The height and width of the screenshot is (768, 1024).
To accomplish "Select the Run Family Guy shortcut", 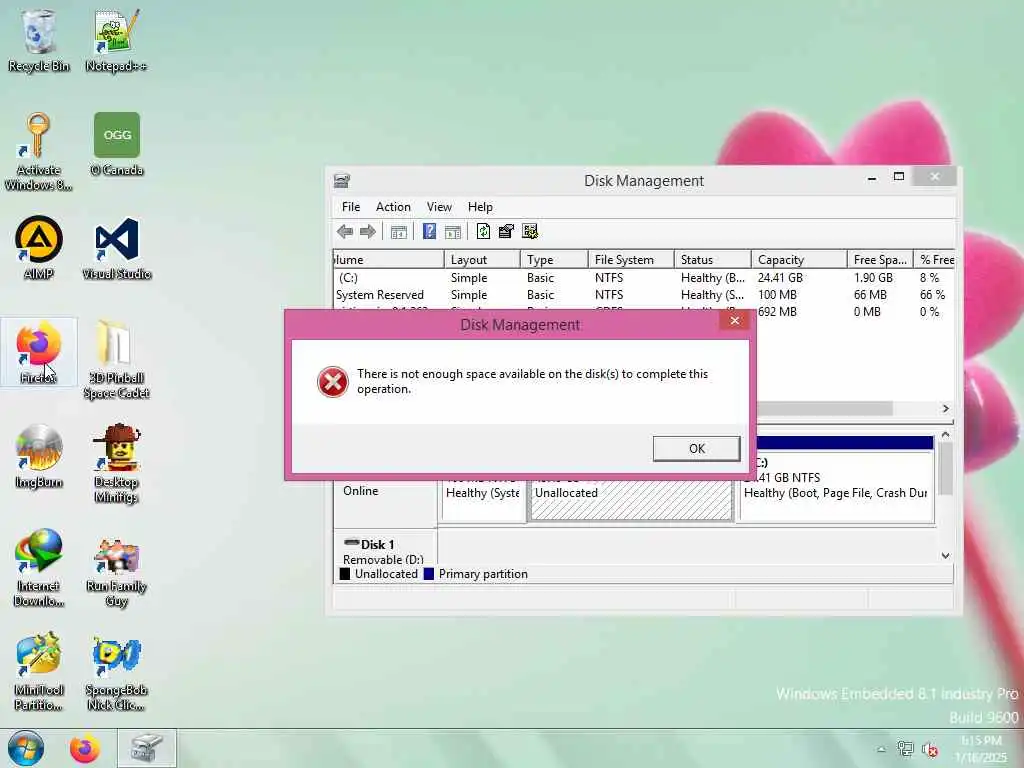I will [116, 573].
